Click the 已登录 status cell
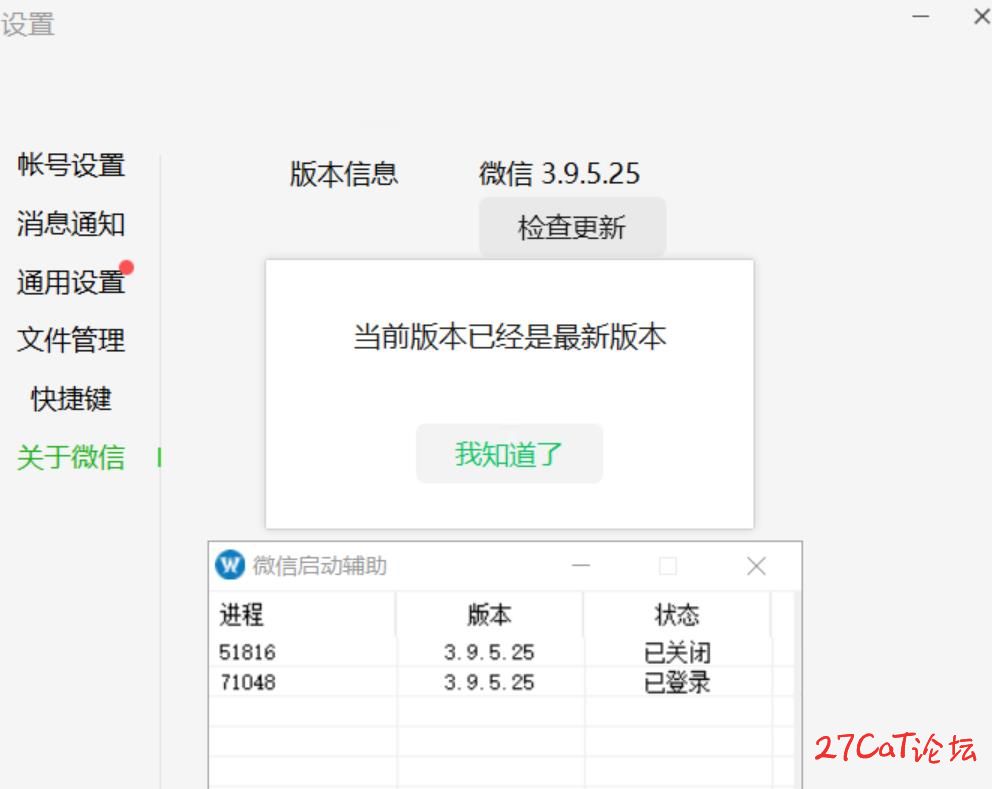992x789 pixels. [677, 683]
